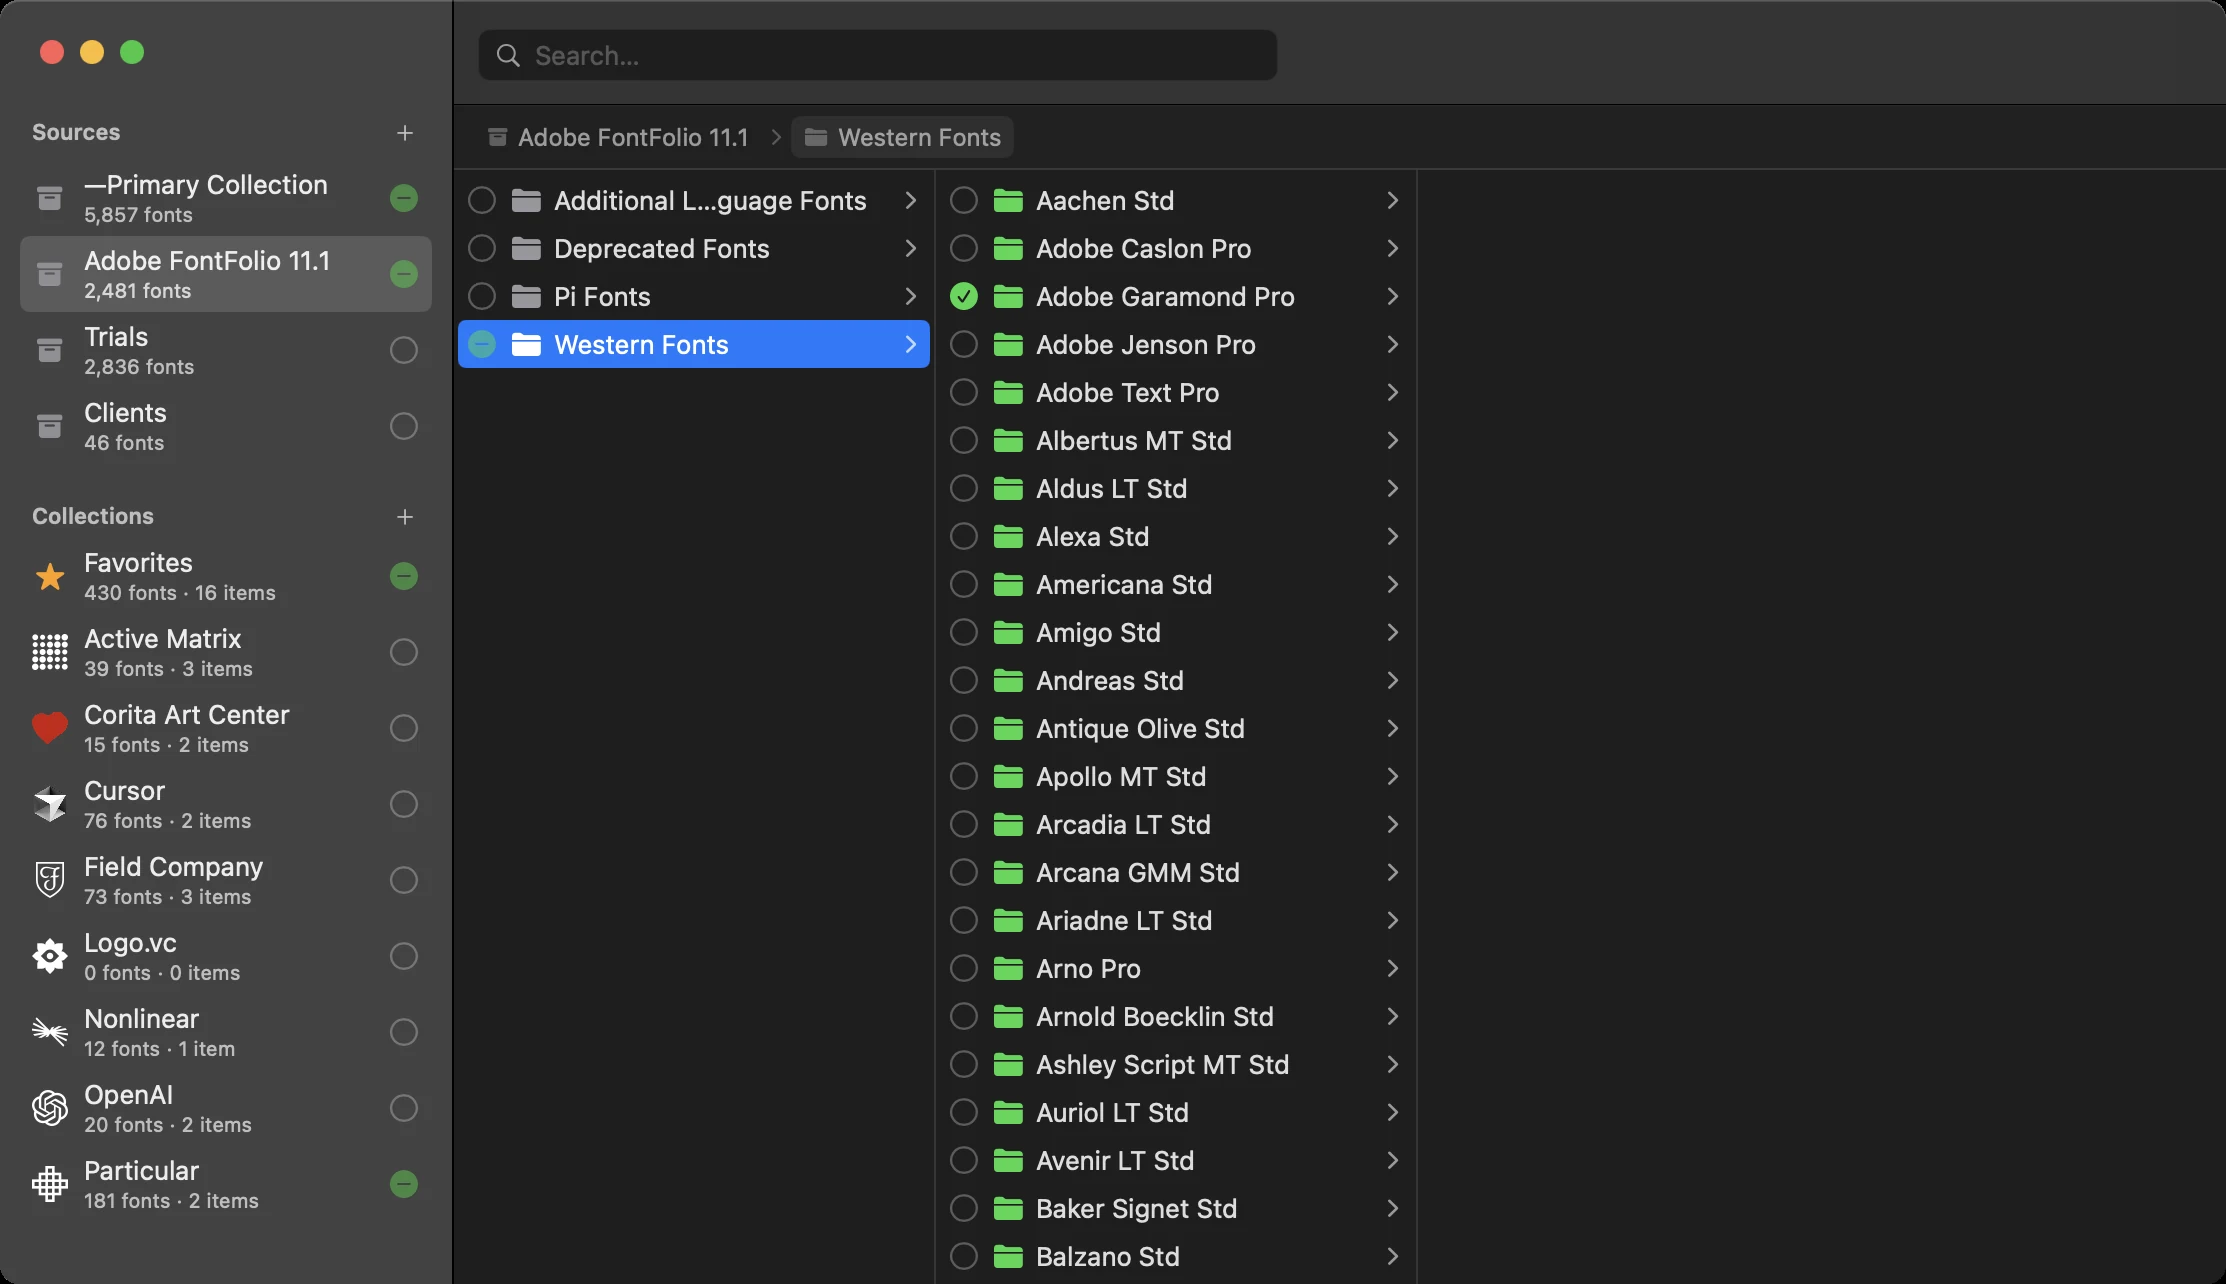
Task: Click the Clients source archive icon
Action: (x=49, y=426)
